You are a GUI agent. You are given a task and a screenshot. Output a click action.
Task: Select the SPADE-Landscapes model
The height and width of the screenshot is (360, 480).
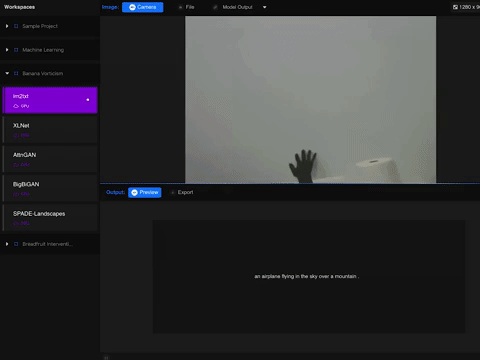click(x=50, y=218)
